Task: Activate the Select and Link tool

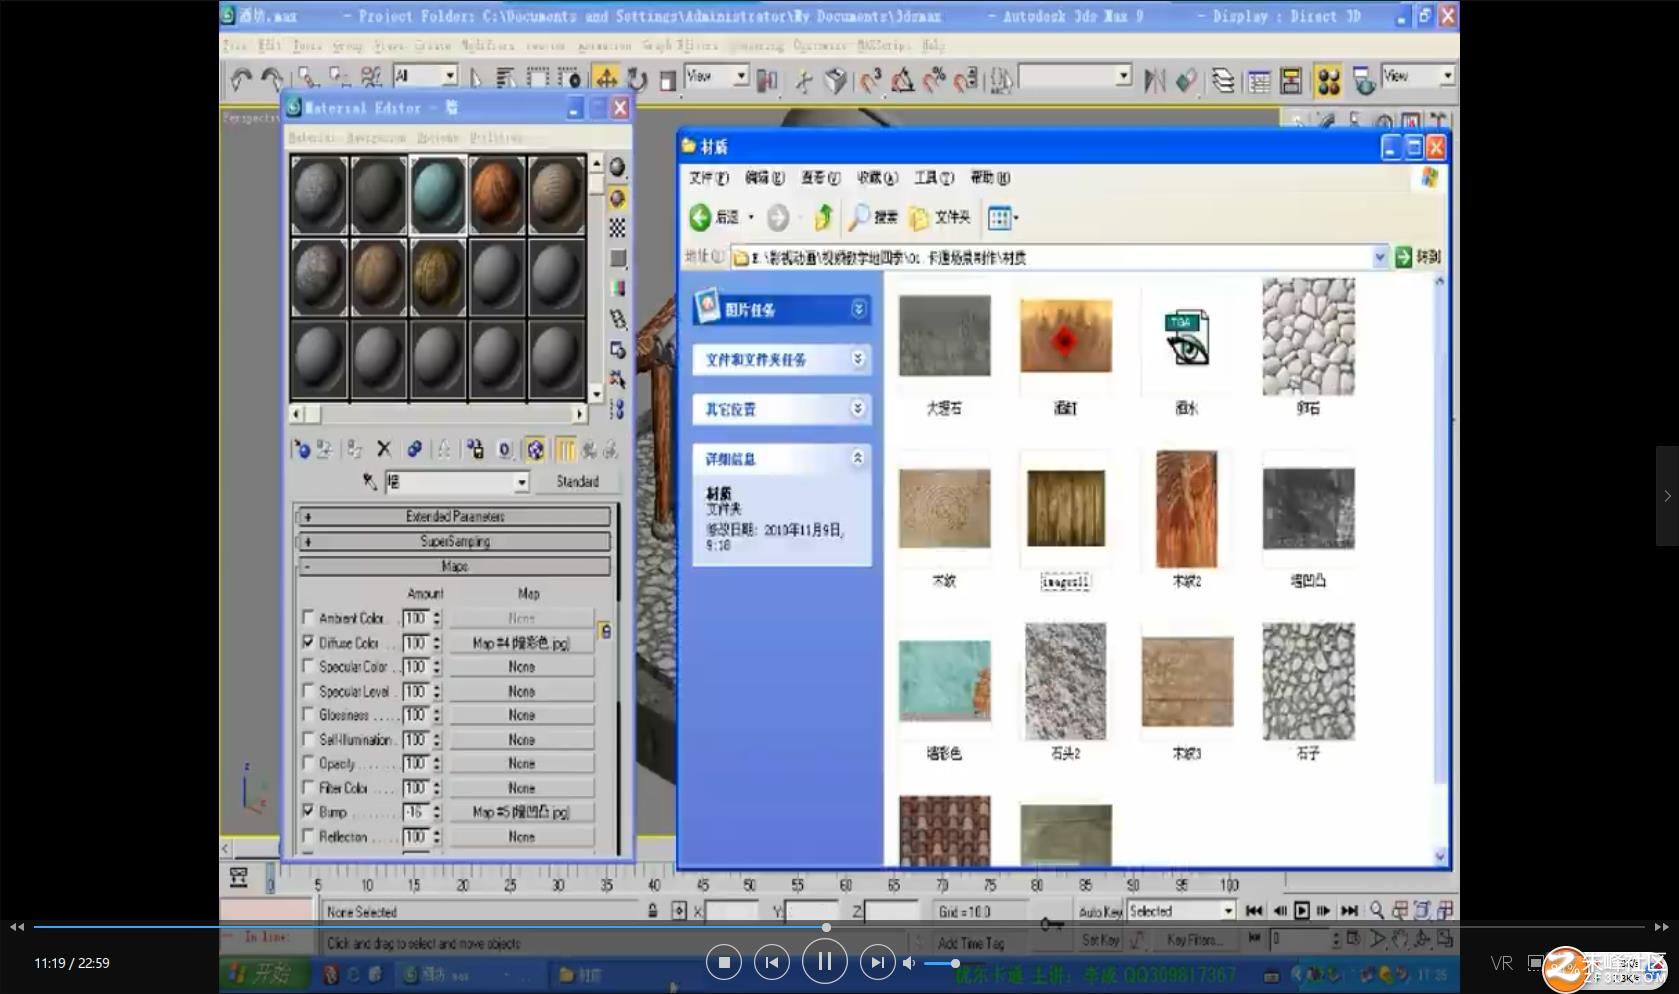Action: tap(308, 78)
